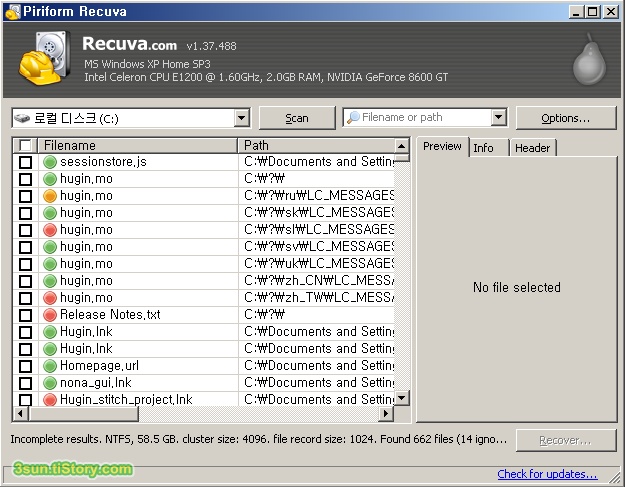This screenshot has width=625, height=487.
Task: Switch to the Info tab
Action: point(489,148)
